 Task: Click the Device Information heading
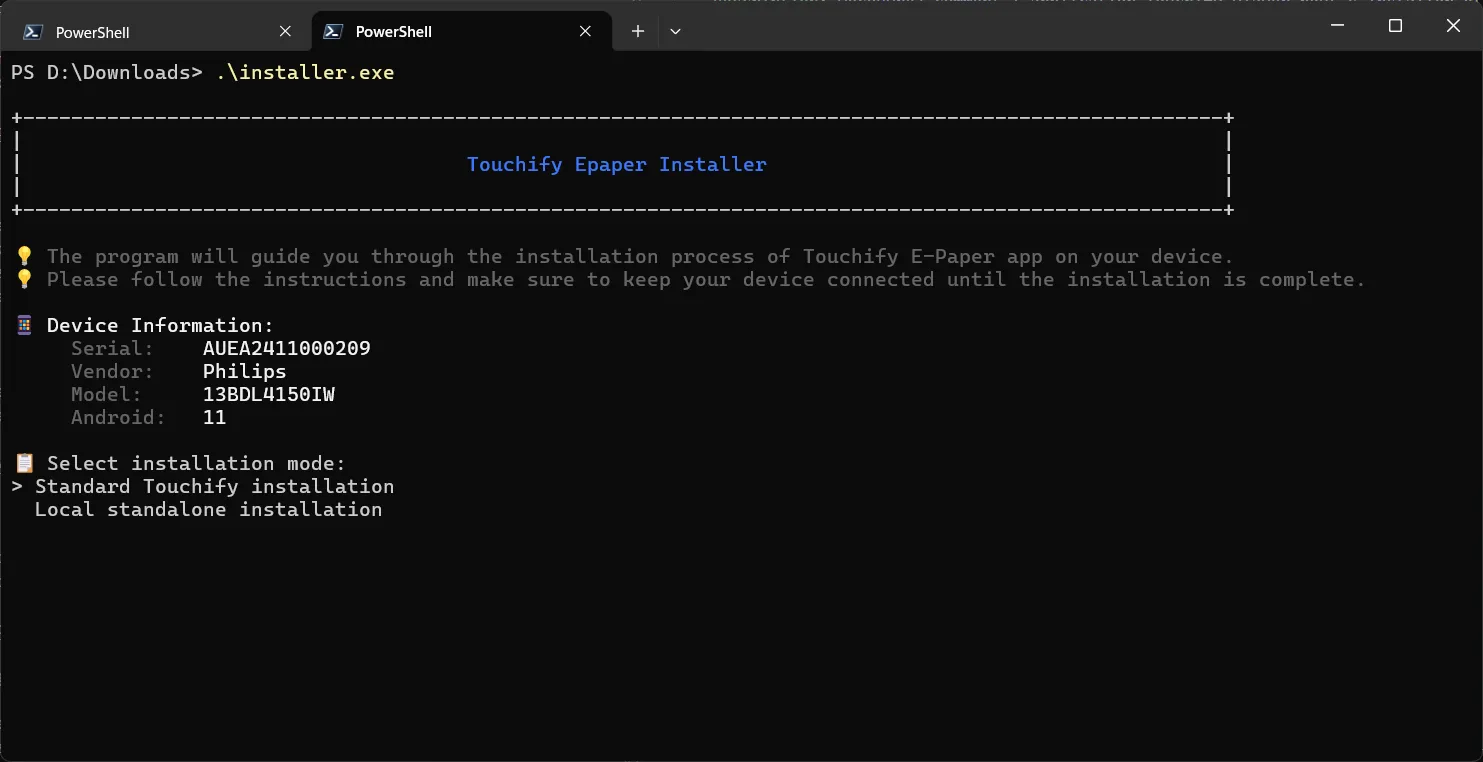160,326
